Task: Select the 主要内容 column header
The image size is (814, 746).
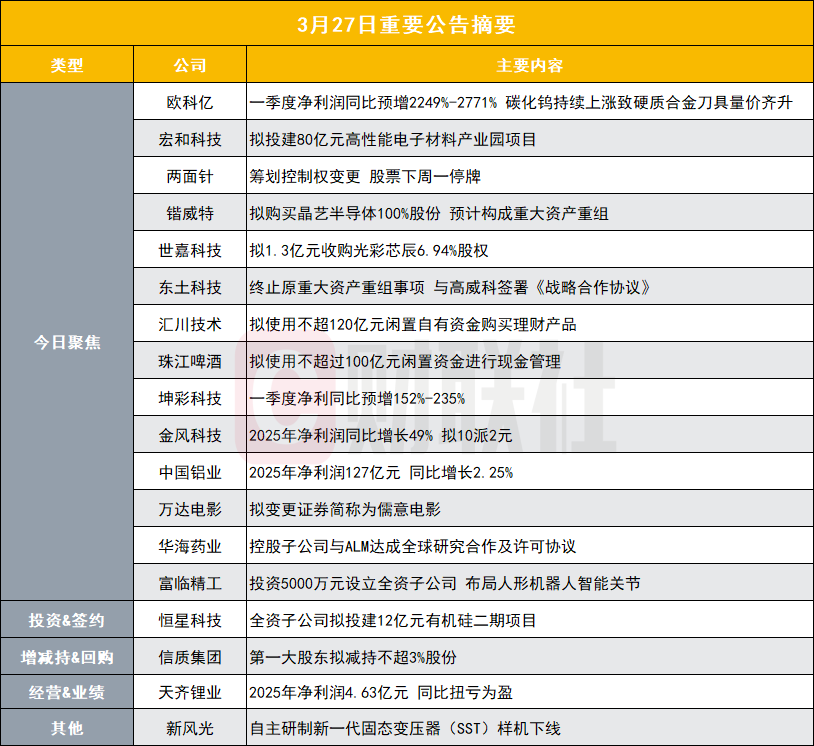Action: (530, 65)
